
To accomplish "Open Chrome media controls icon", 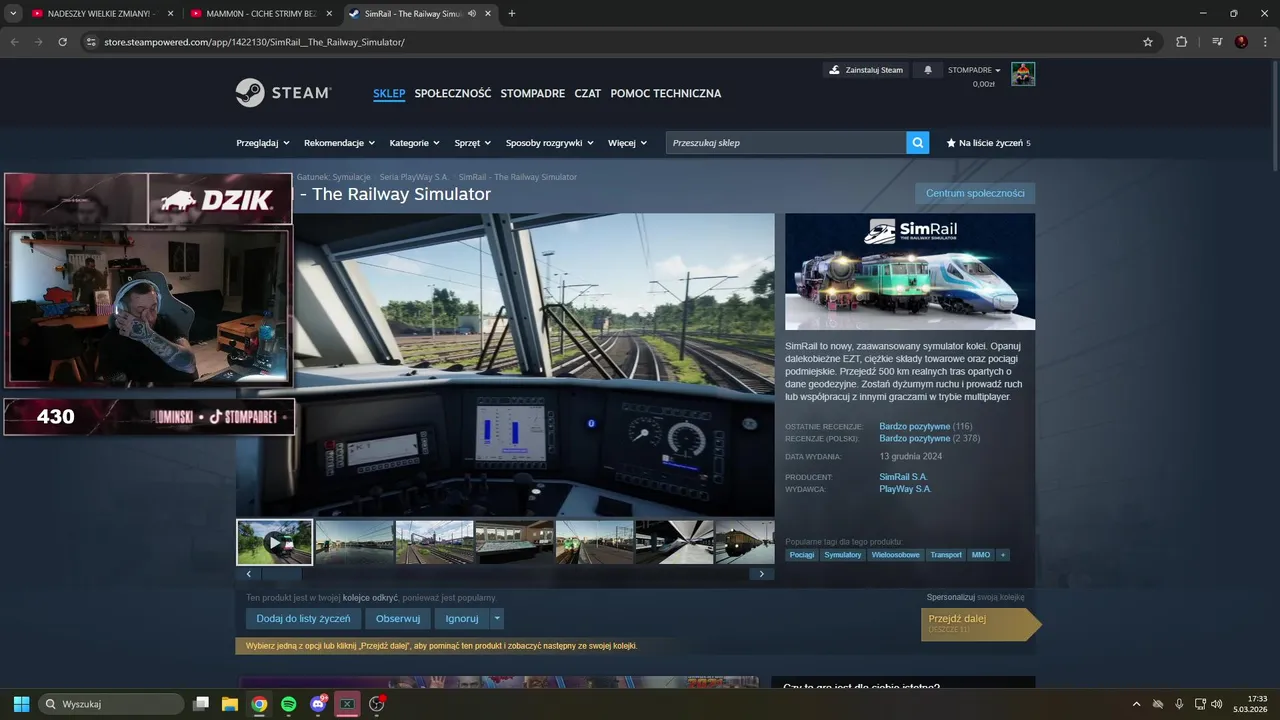I will coord(1217,42).
